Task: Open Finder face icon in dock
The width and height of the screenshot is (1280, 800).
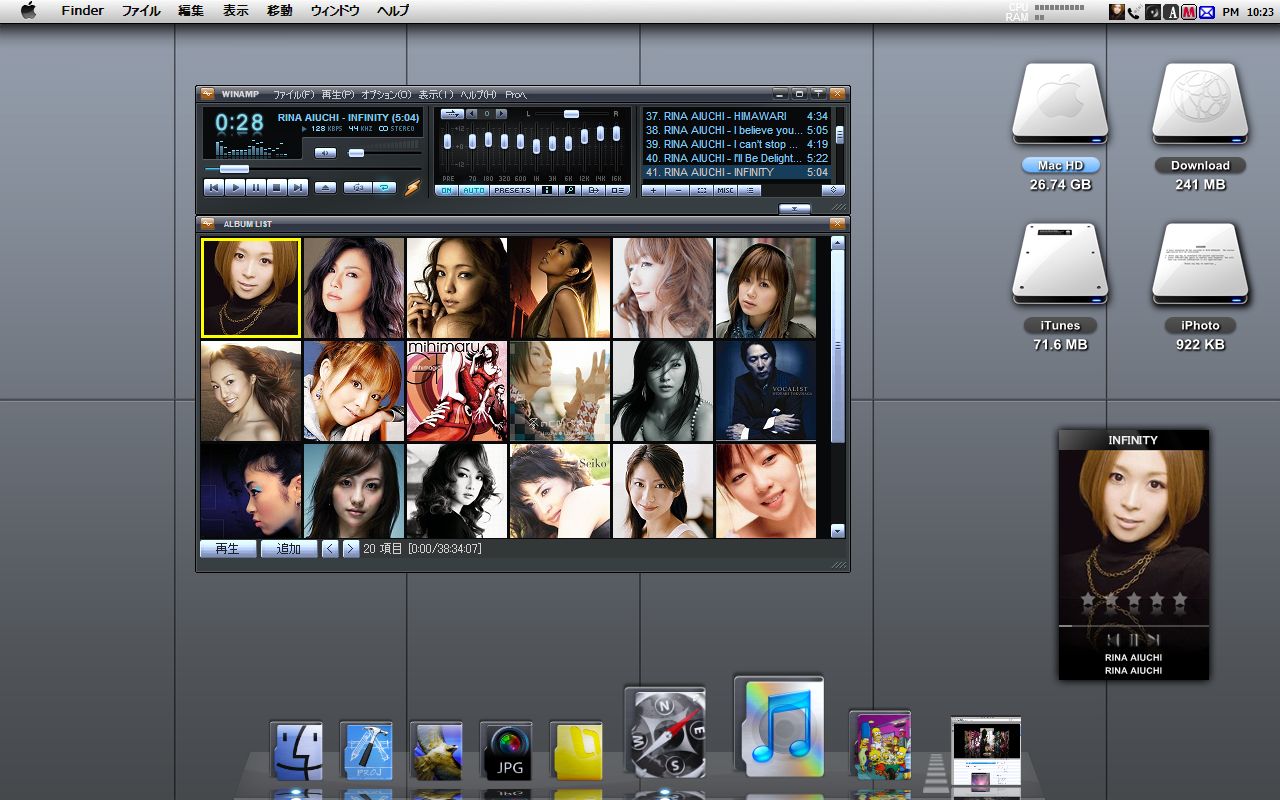Action: pyautogui.click(x=297, y=752)
